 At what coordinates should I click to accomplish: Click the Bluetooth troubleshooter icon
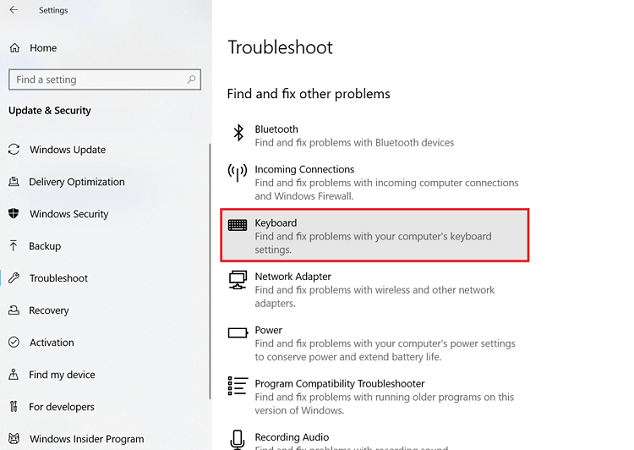click(238, 133)
